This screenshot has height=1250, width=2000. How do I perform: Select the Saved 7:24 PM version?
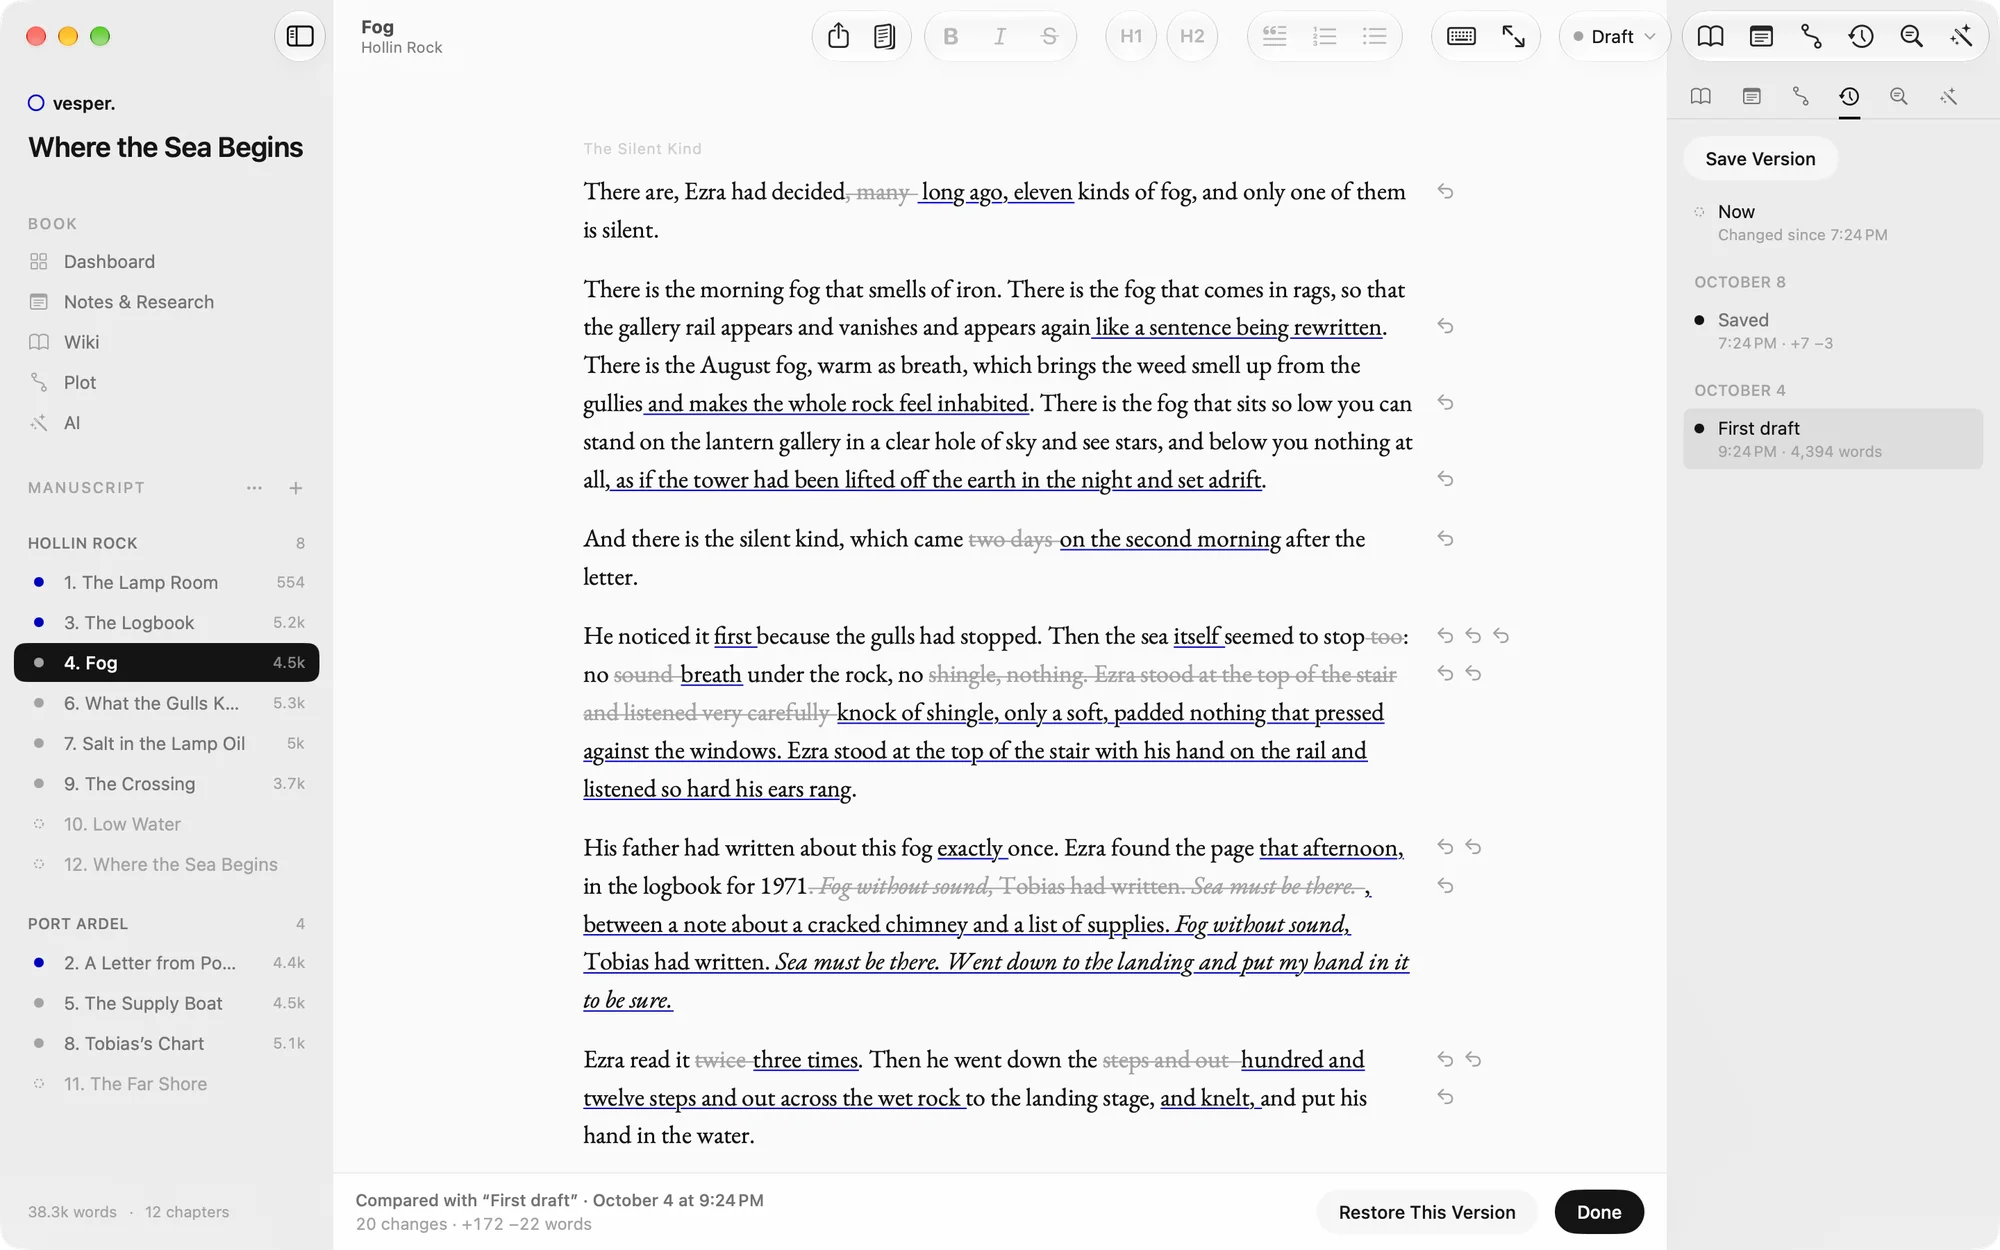pos(1832,331)
